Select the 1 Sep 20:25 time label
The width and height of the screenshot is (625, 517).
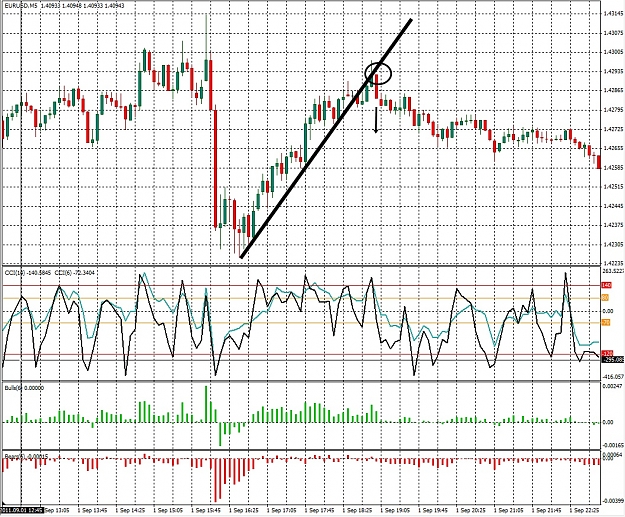[471, 510]
